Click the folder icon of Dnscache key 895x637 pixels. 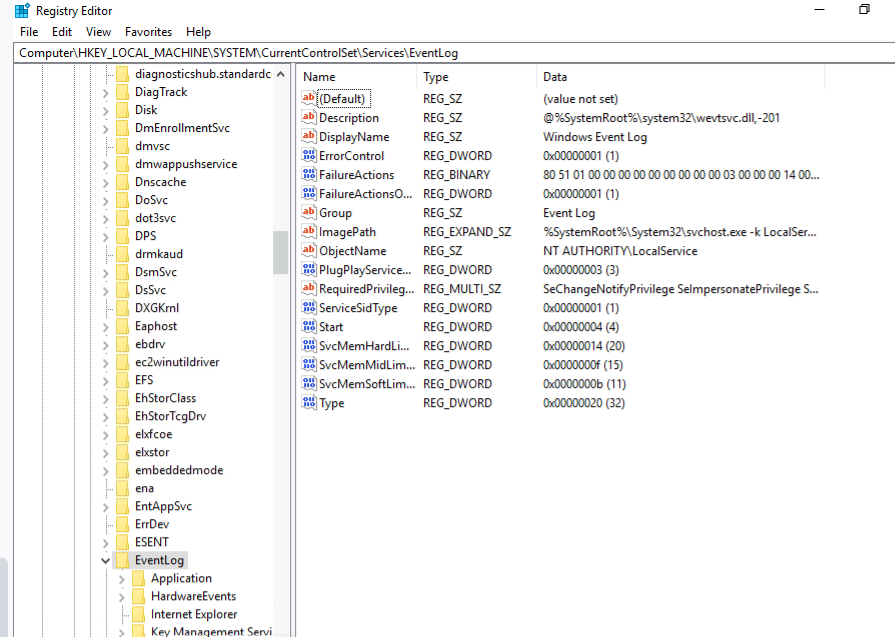click(122, 182)
